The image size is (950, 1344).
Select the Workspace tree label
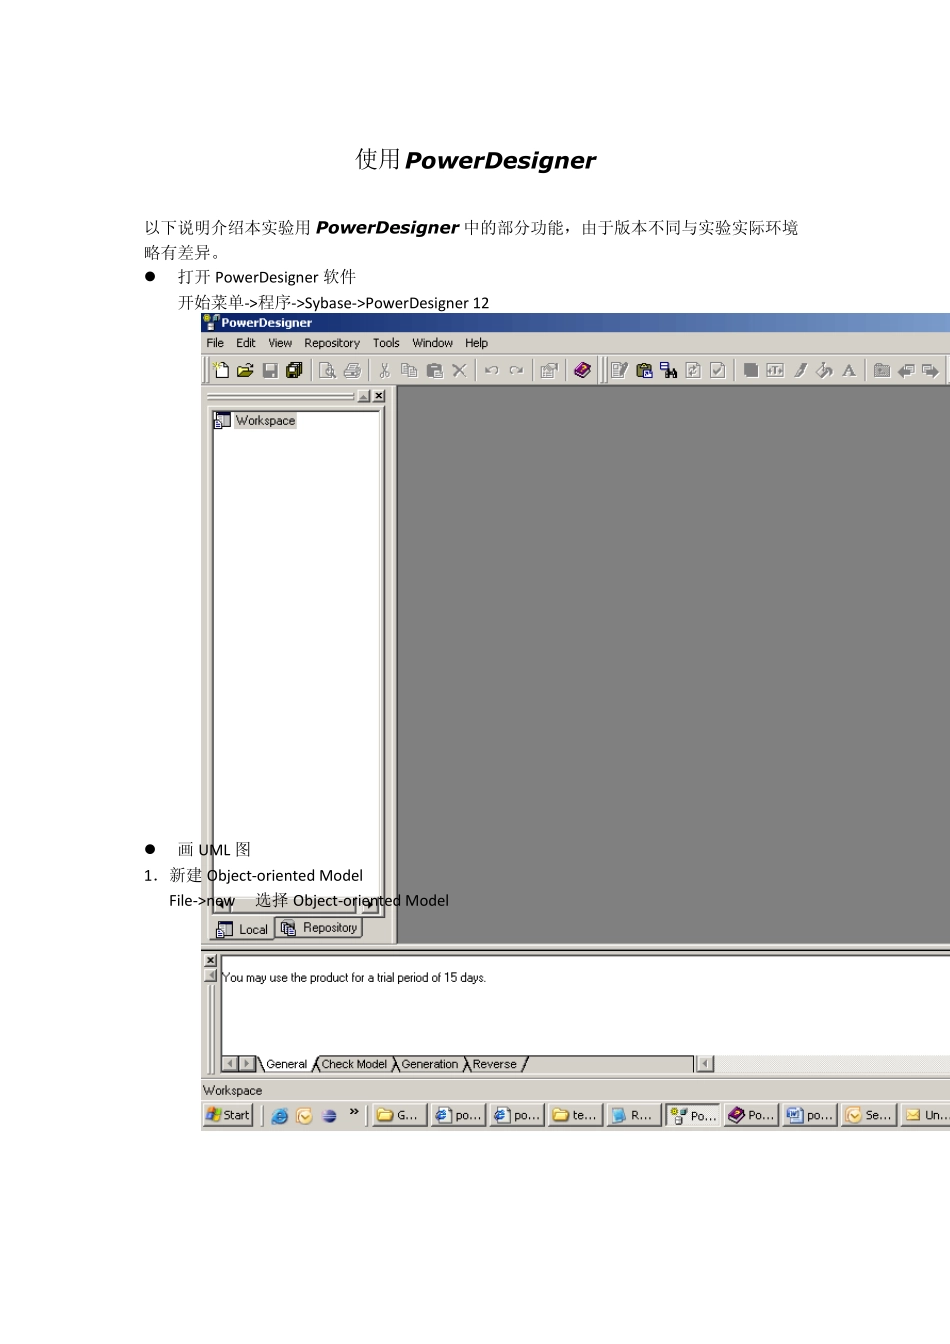pos(265,420)
